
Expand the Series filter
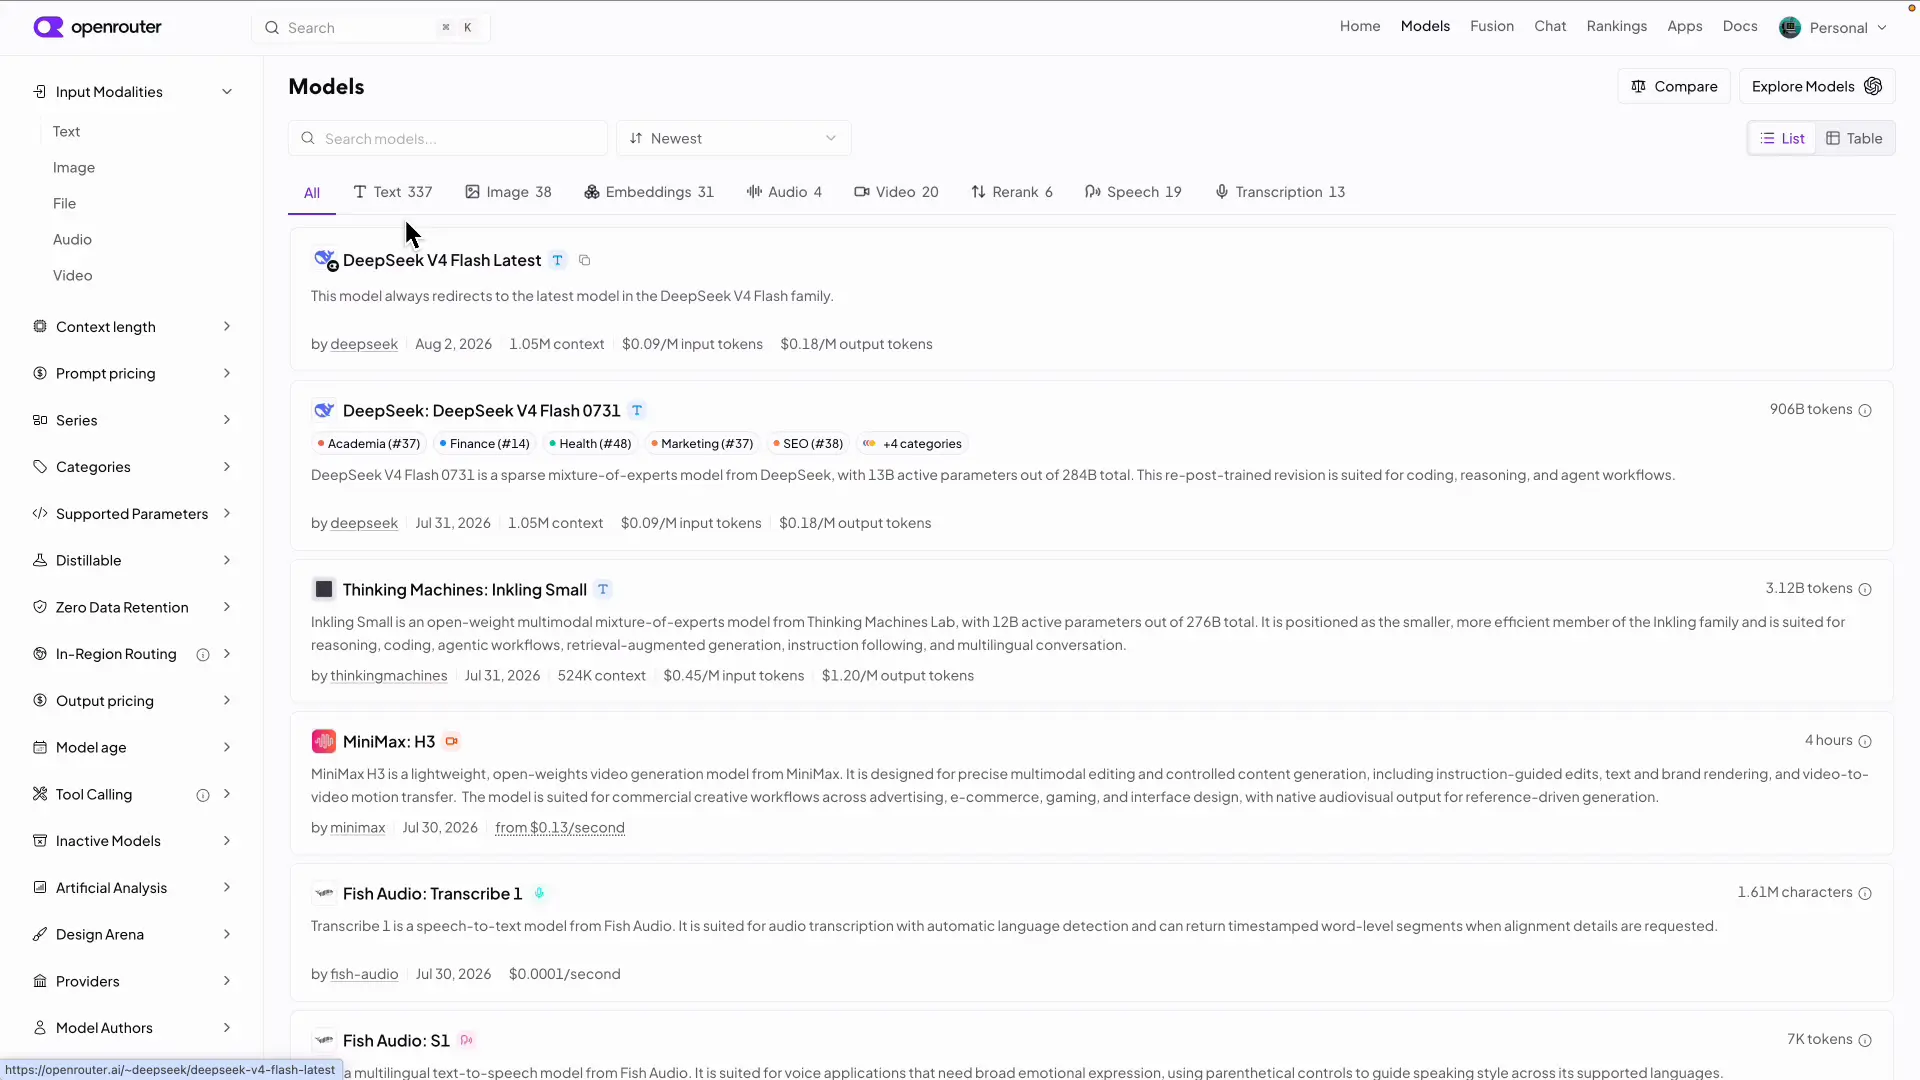coord(133,421)
